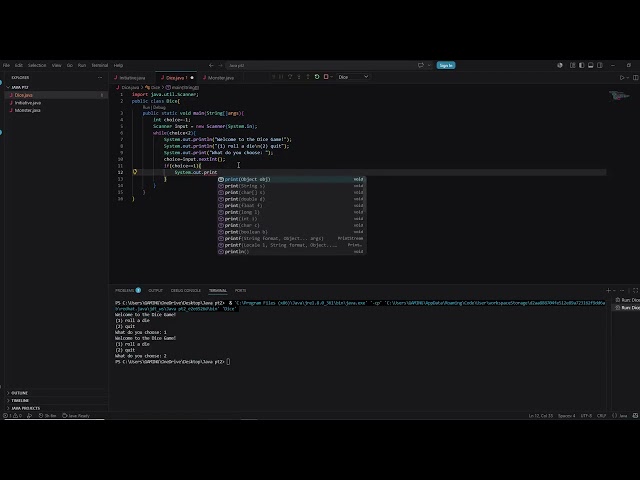
Task: Select the println() suggestion
Action: tap(291, 252)
